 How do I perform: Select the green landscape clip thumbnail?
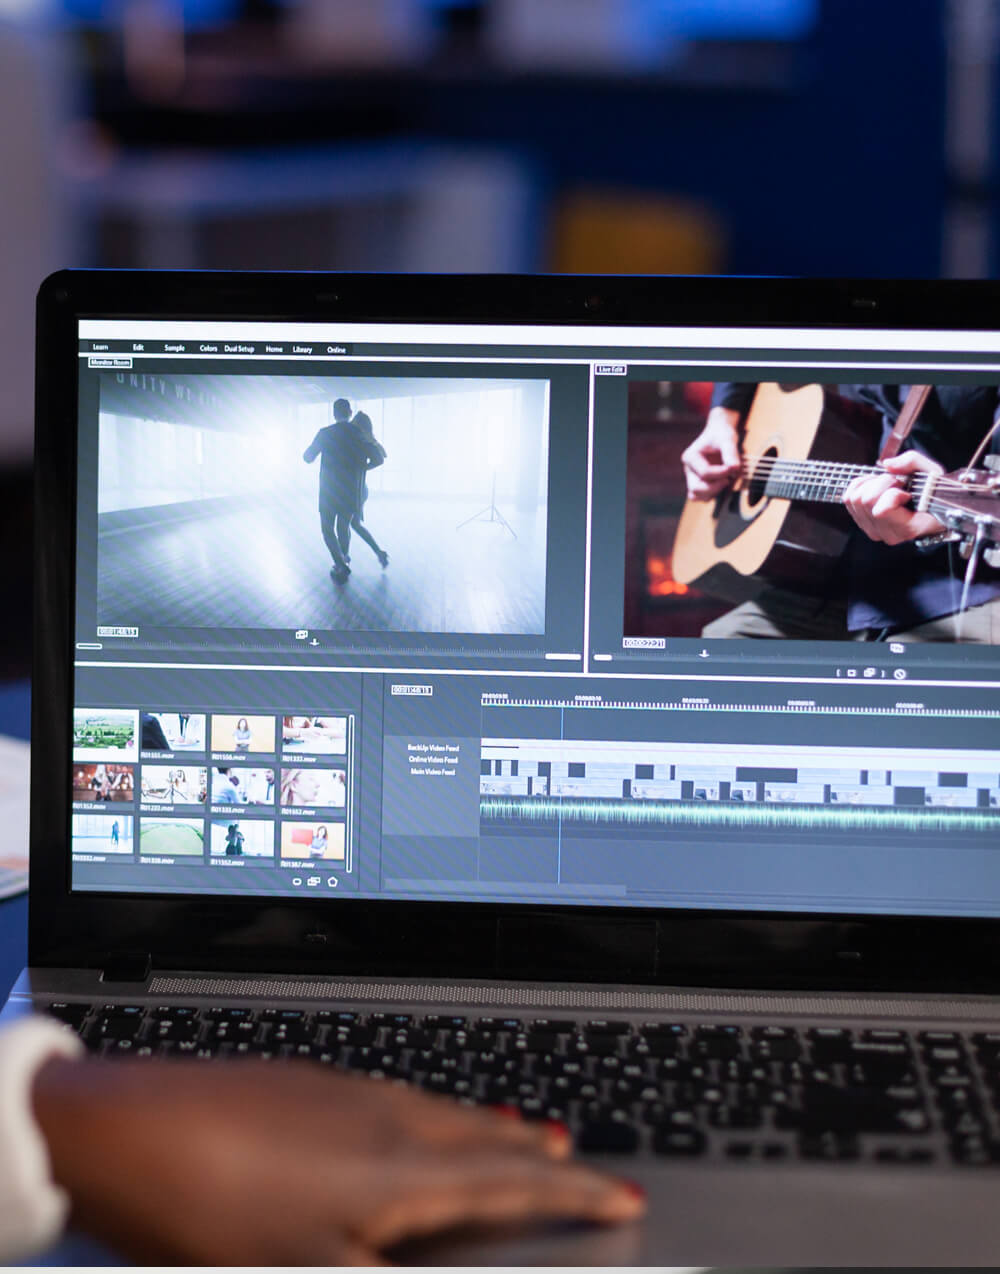tap(105, 730)
